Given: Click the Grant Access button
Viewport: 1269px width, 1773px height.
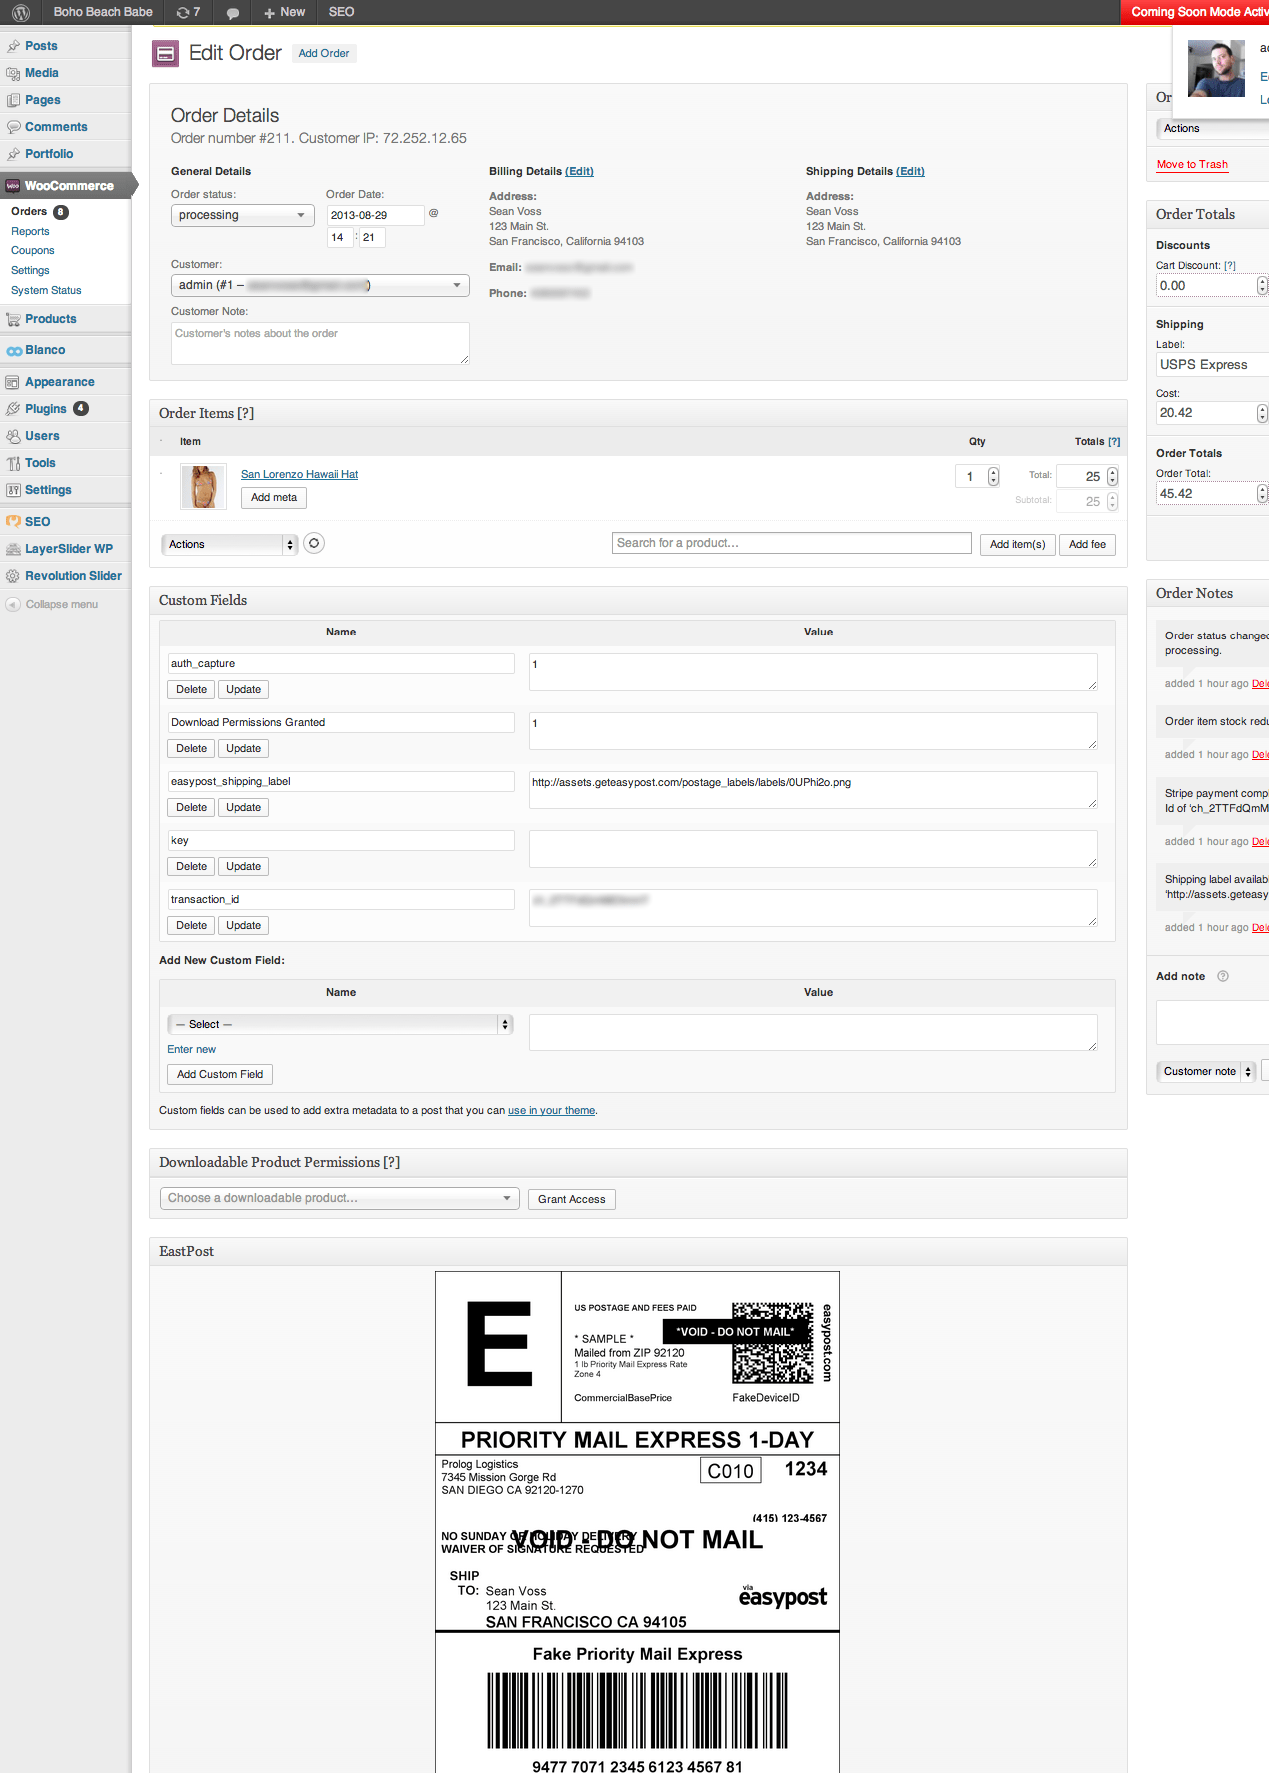Looking at the screenshot, I should (x=571, y=1199).
